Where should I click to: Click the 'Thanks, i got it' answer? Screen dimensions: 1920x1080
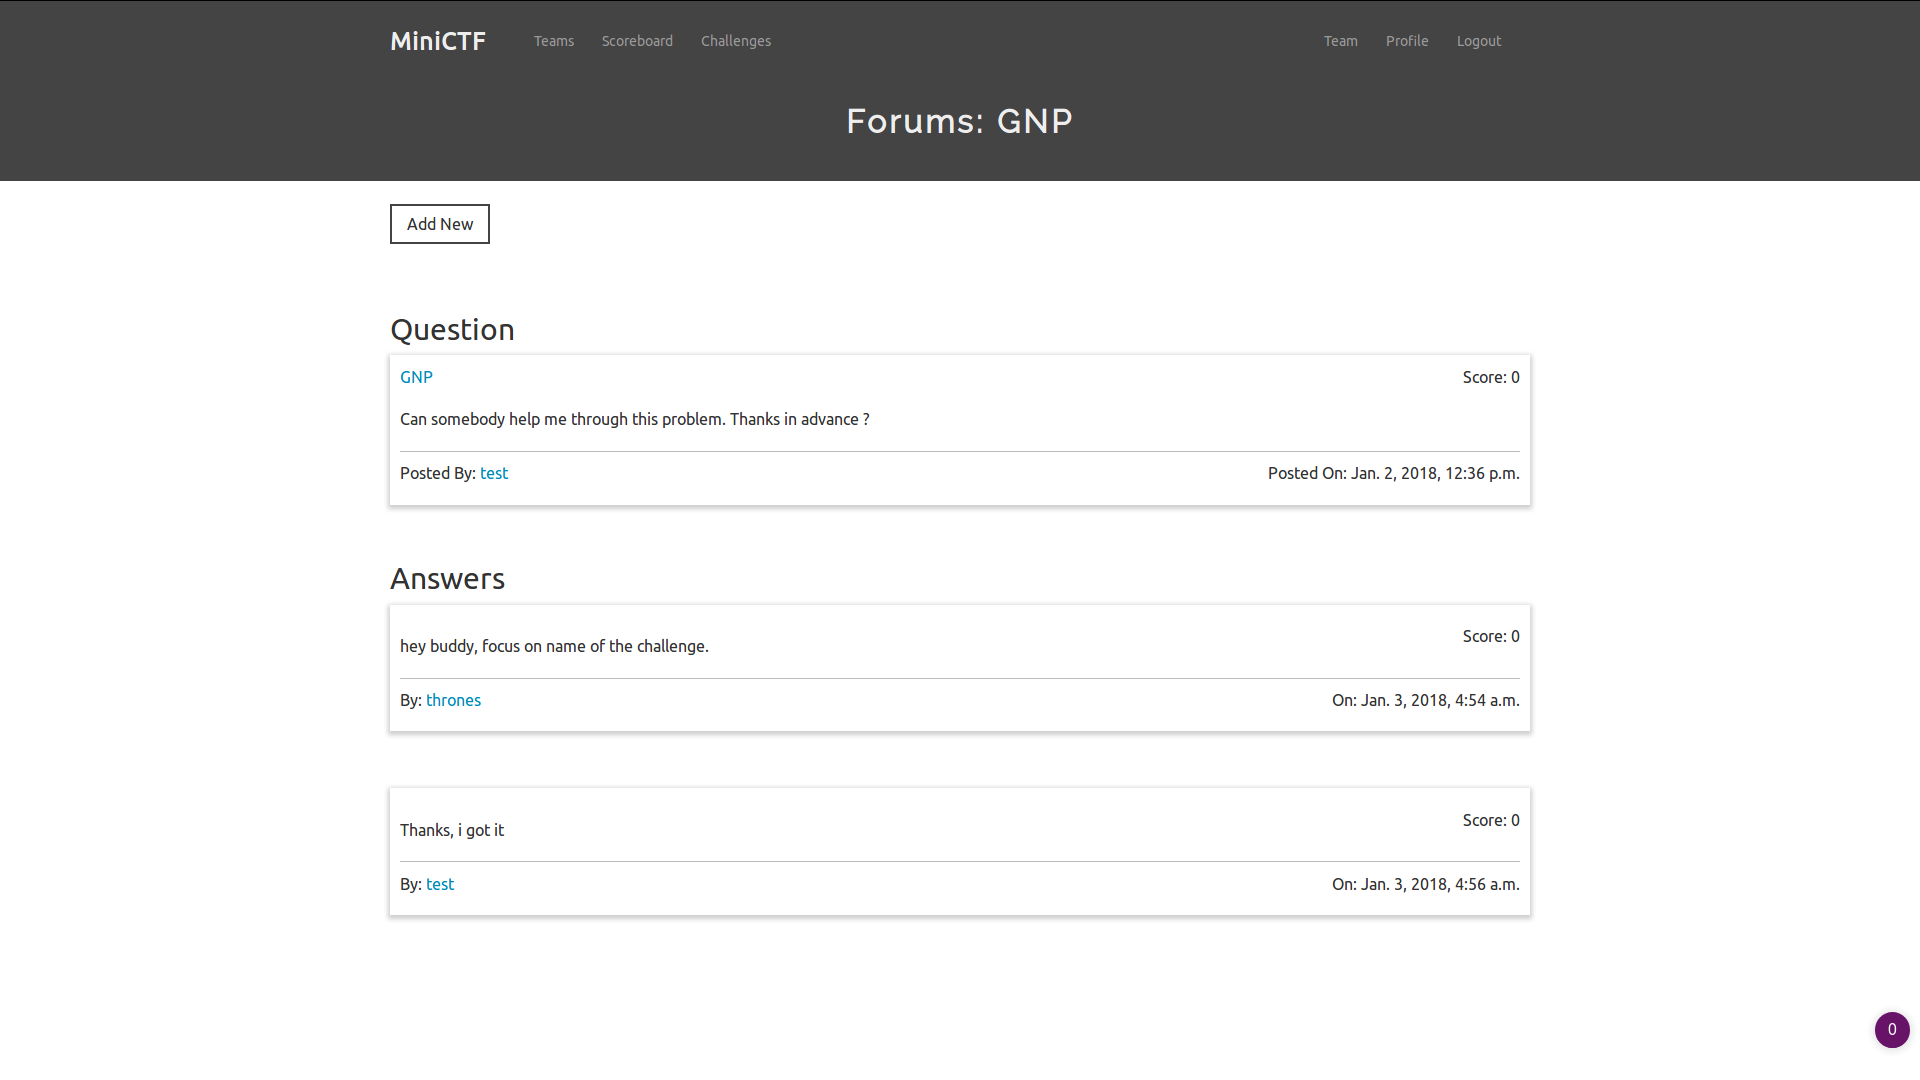pyautogui.click(x=452, y=830)
